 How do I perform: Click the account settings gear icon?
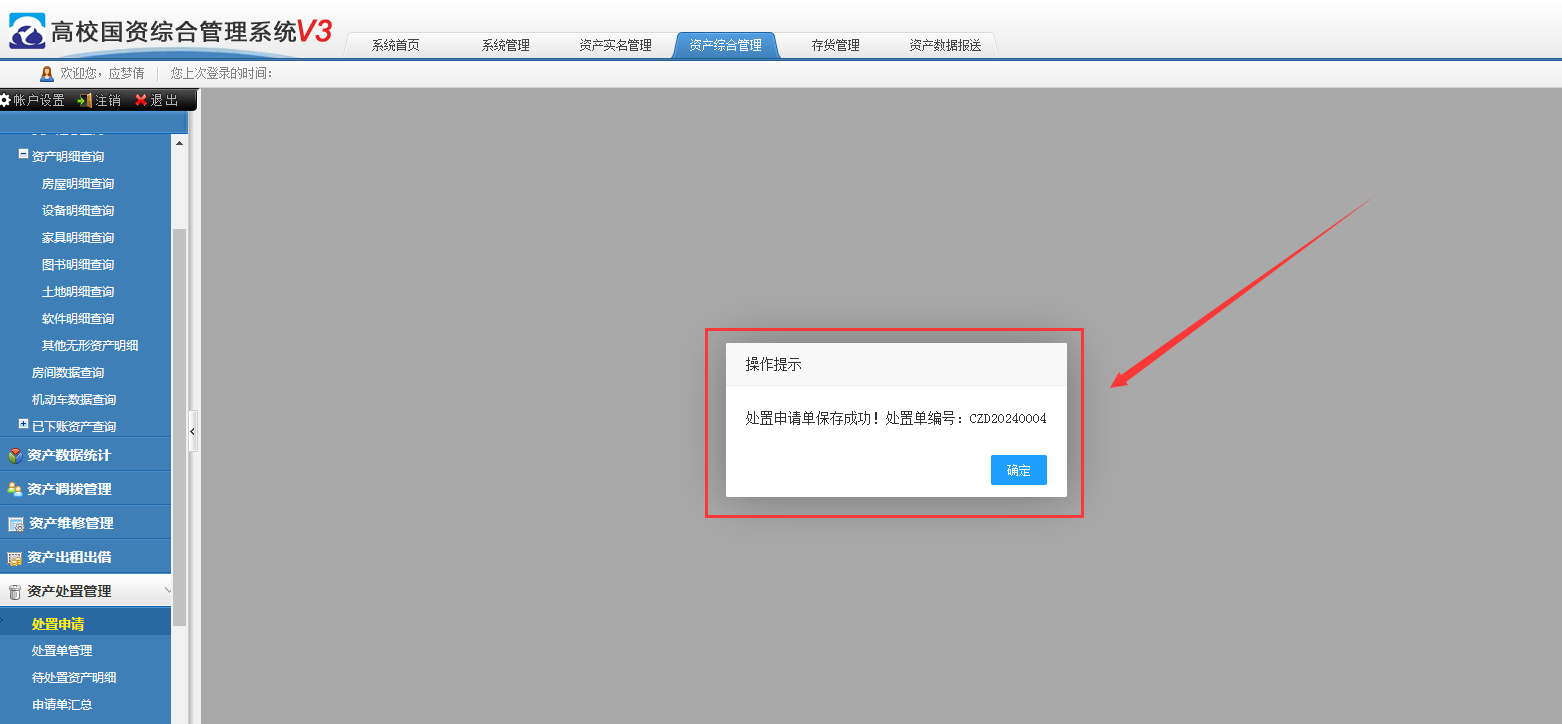coord(5,100)
